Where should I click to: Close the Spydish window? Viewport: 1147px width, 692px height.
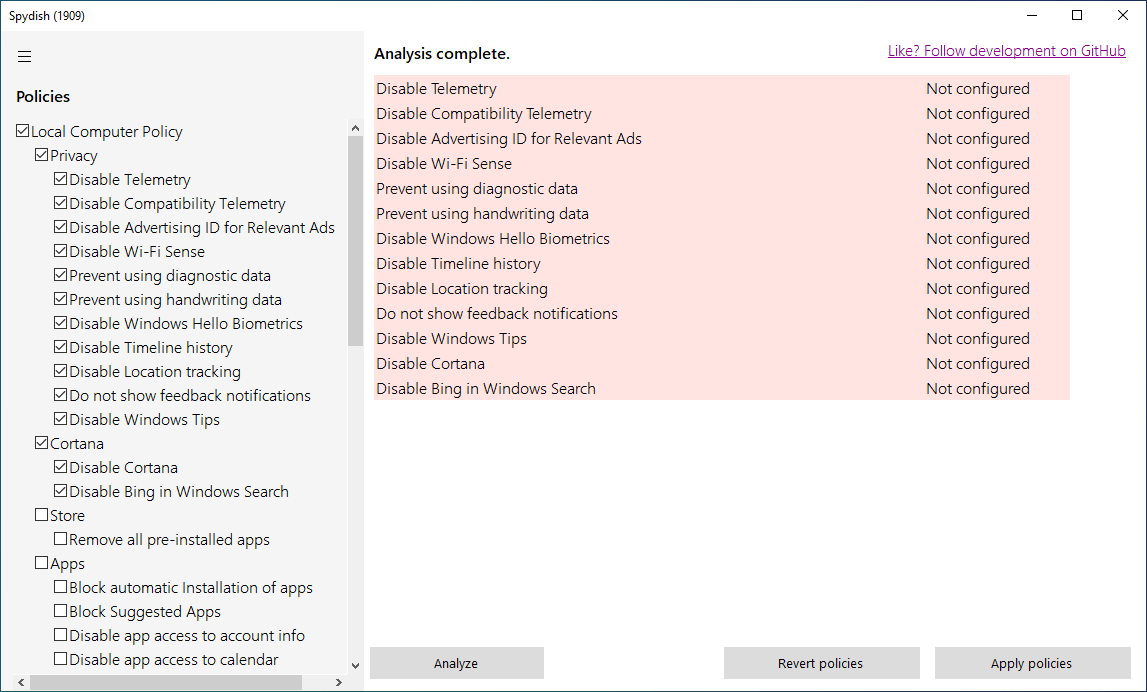click(1123, 15)
